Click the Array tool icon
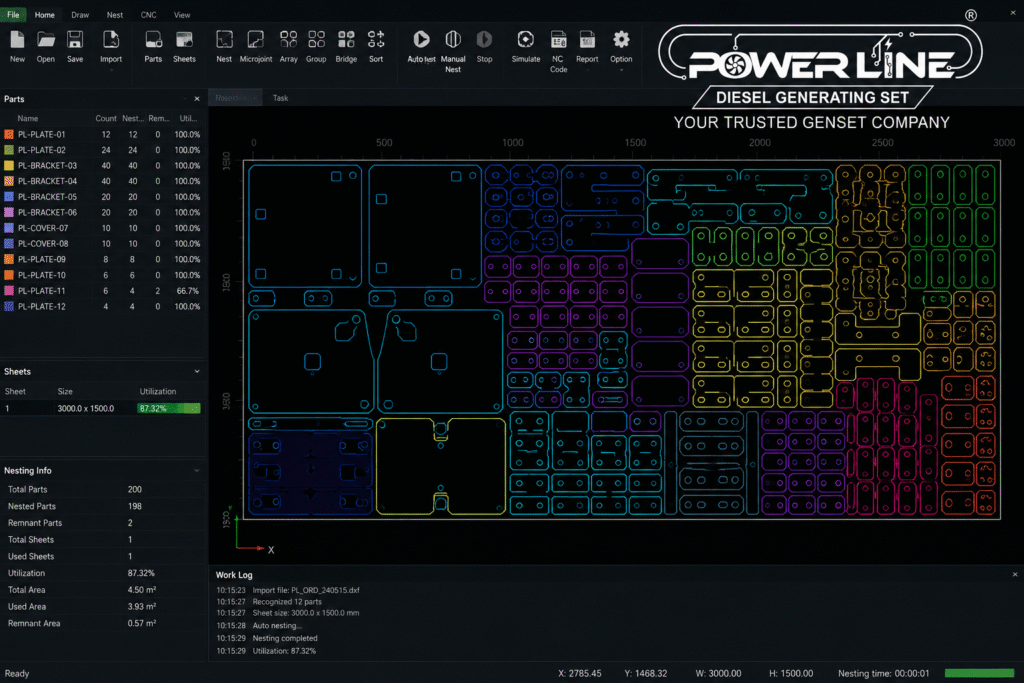 [x=289, y=40]
